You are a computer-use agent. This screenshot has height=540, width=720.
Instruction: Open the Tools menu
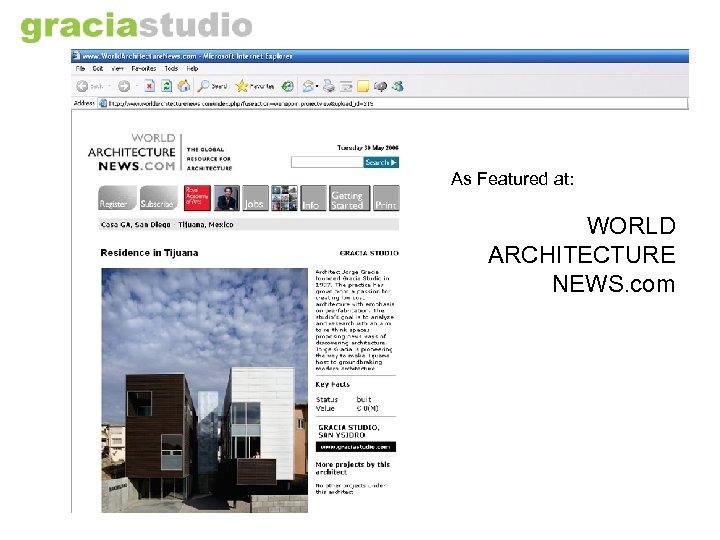coord(171,68)
